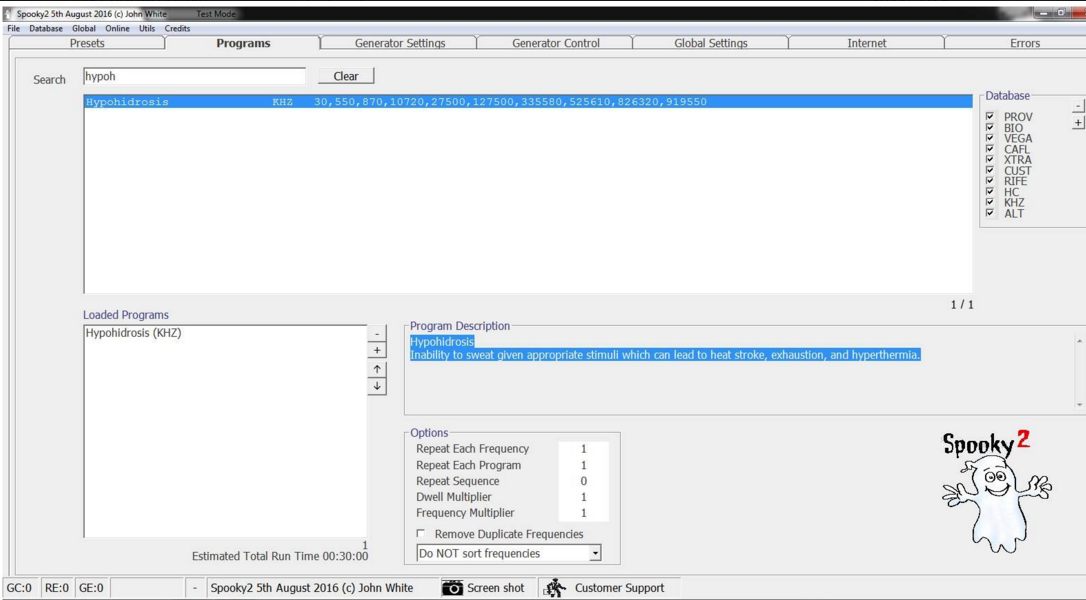Switch to the Internet tab
Viewport: 1086px width, 600px height.
click(866, 43)
